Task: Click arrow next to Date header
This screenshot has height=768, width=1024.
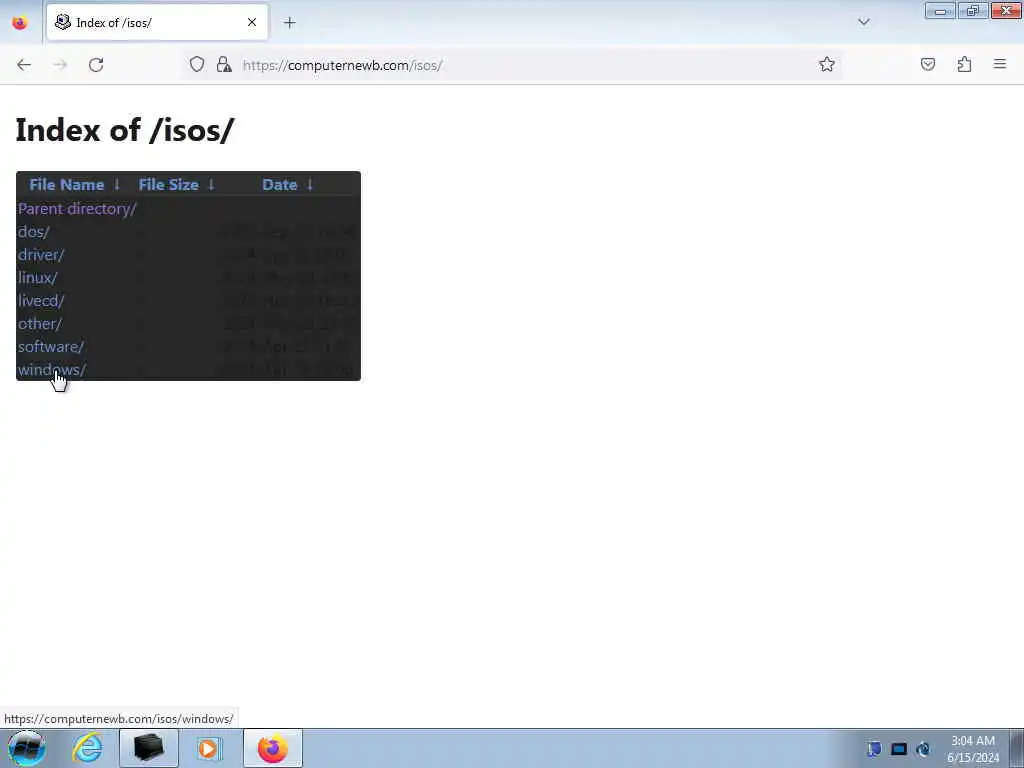Action: [310, 185]
